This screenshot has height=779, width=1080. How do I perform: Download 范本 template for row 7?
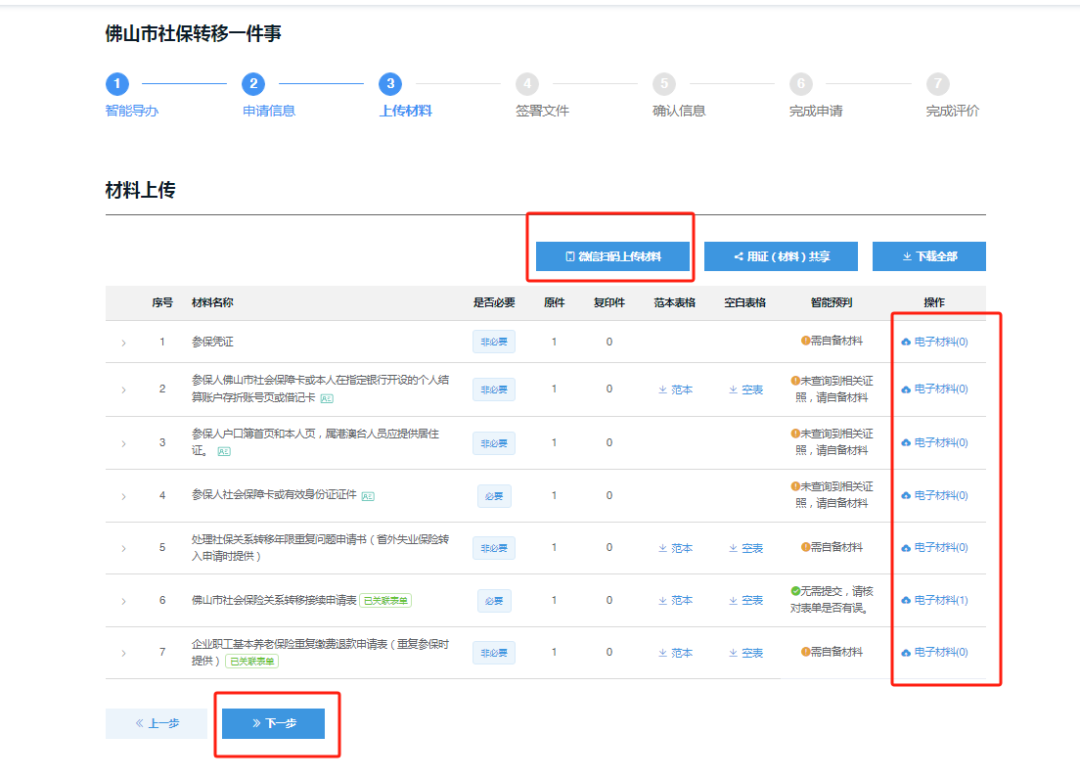675,653
